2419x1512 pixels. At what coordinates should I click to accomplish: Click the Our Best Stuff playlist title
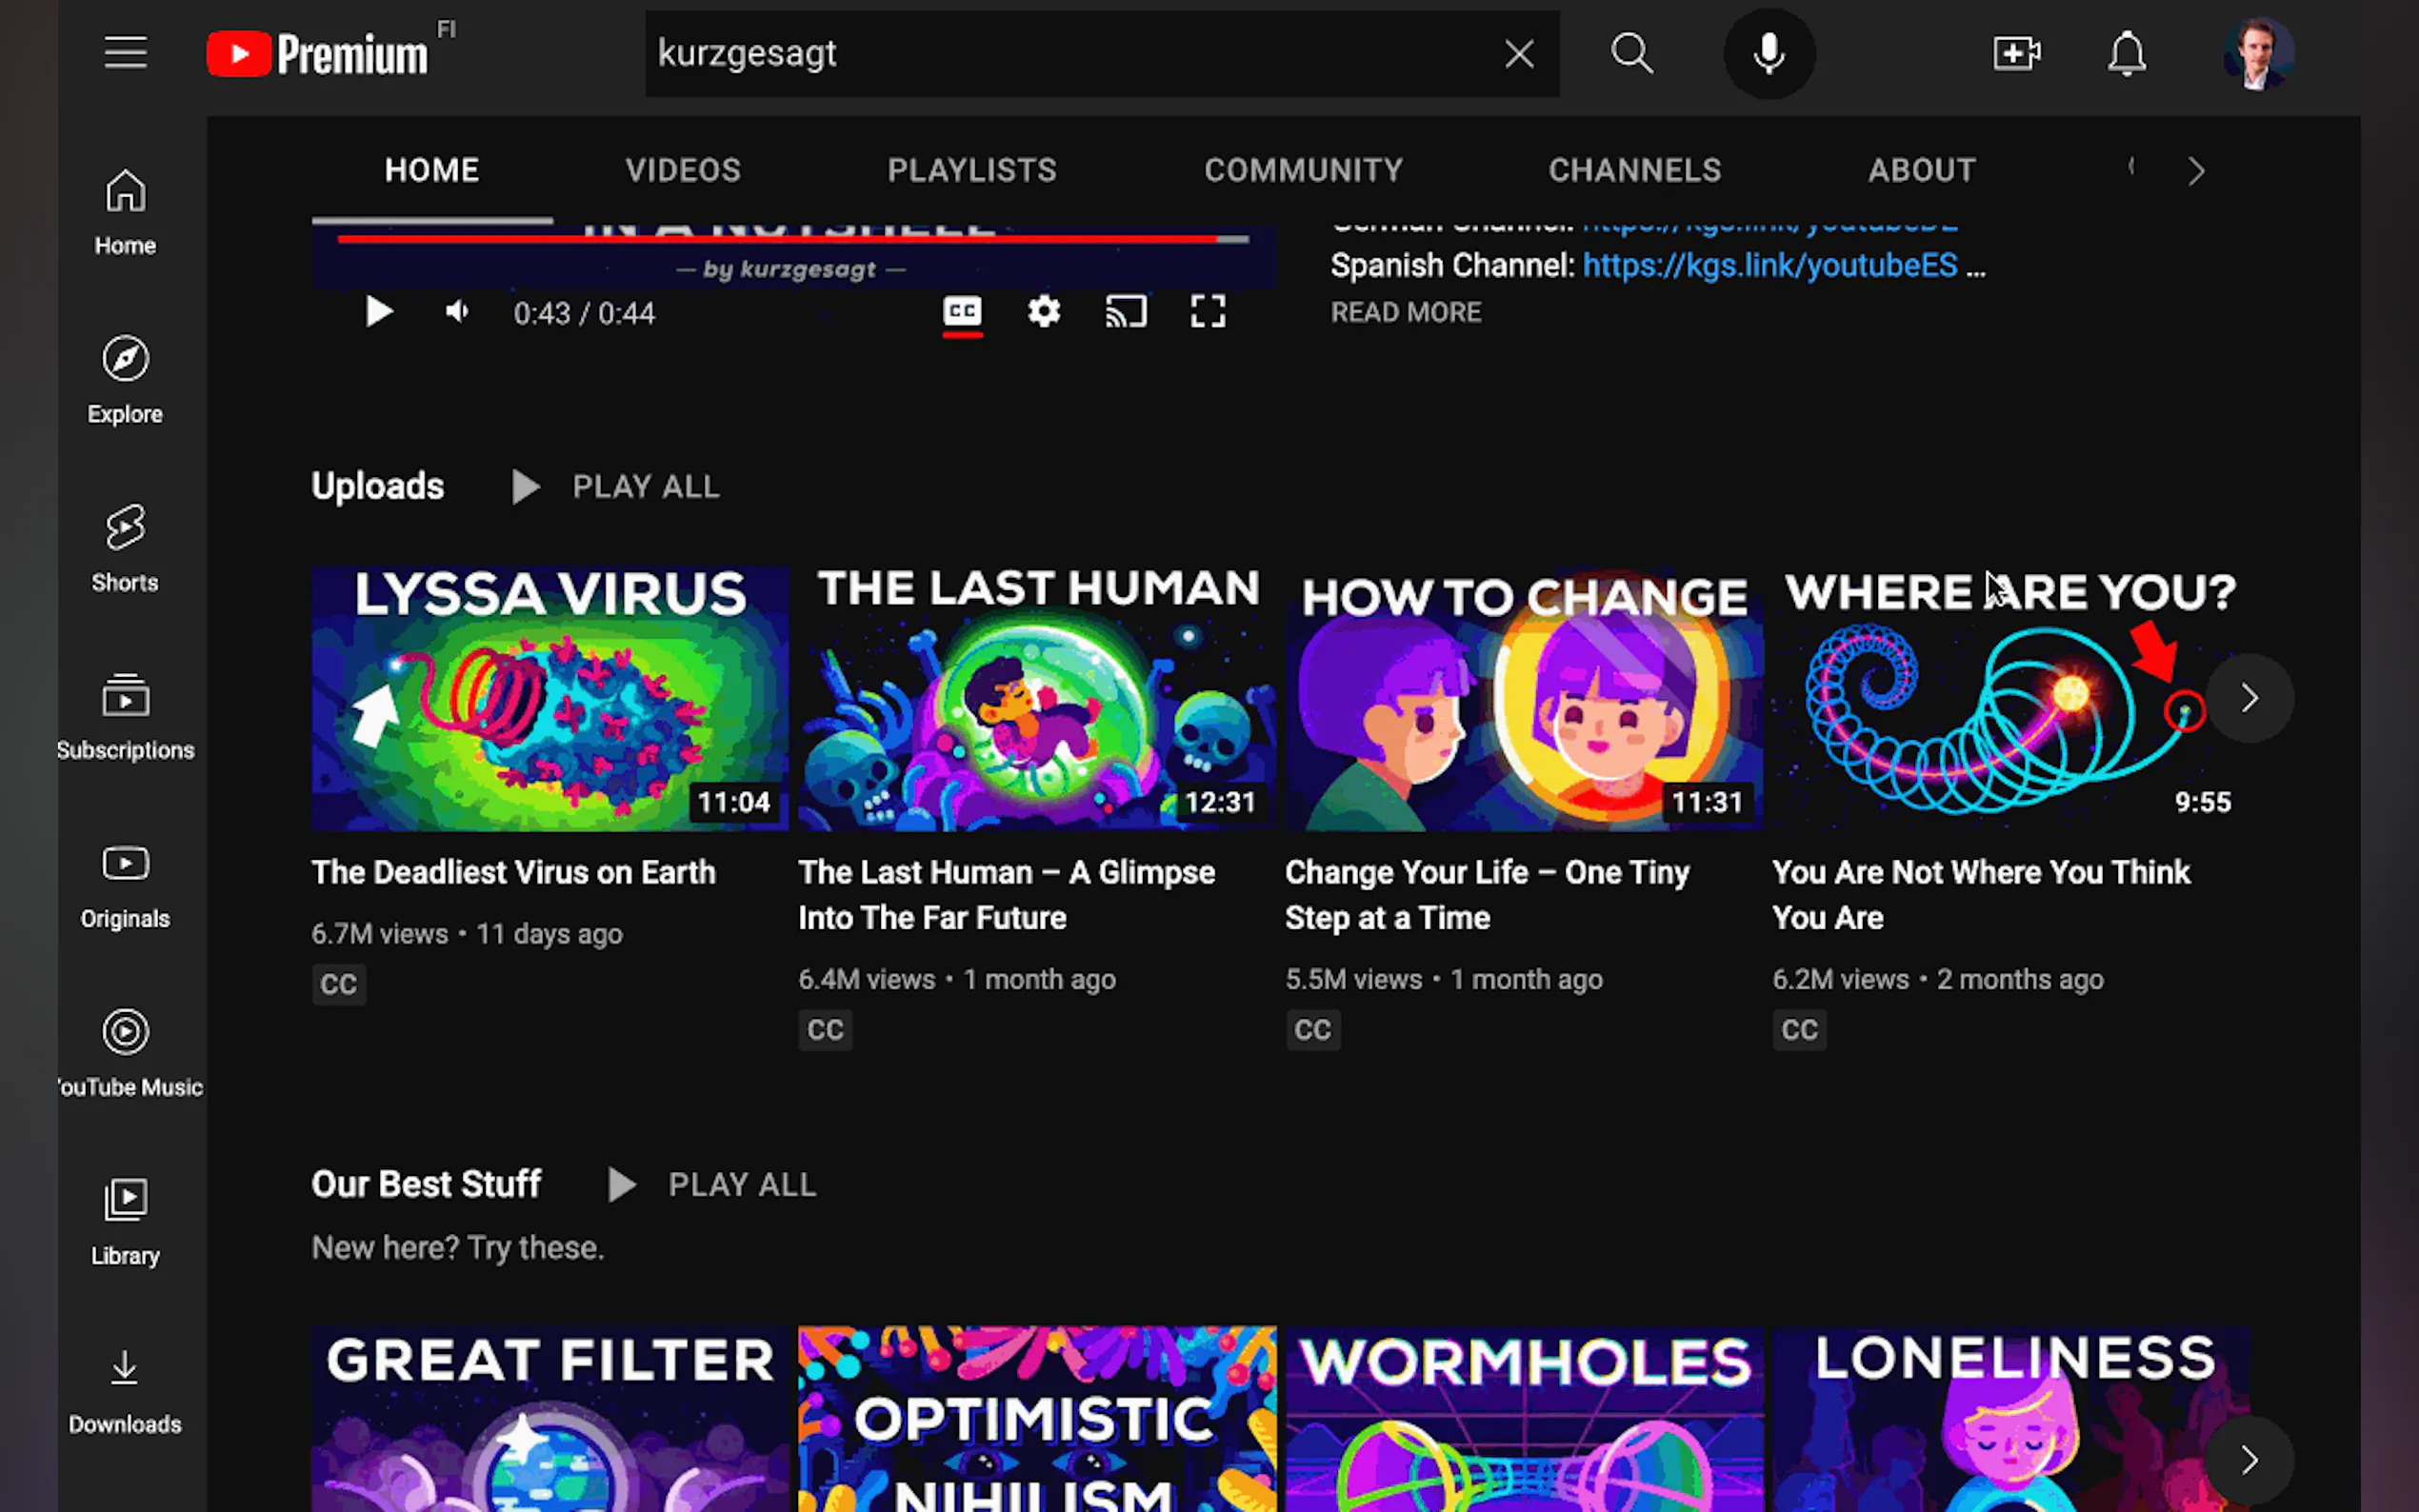point(426,1184)
